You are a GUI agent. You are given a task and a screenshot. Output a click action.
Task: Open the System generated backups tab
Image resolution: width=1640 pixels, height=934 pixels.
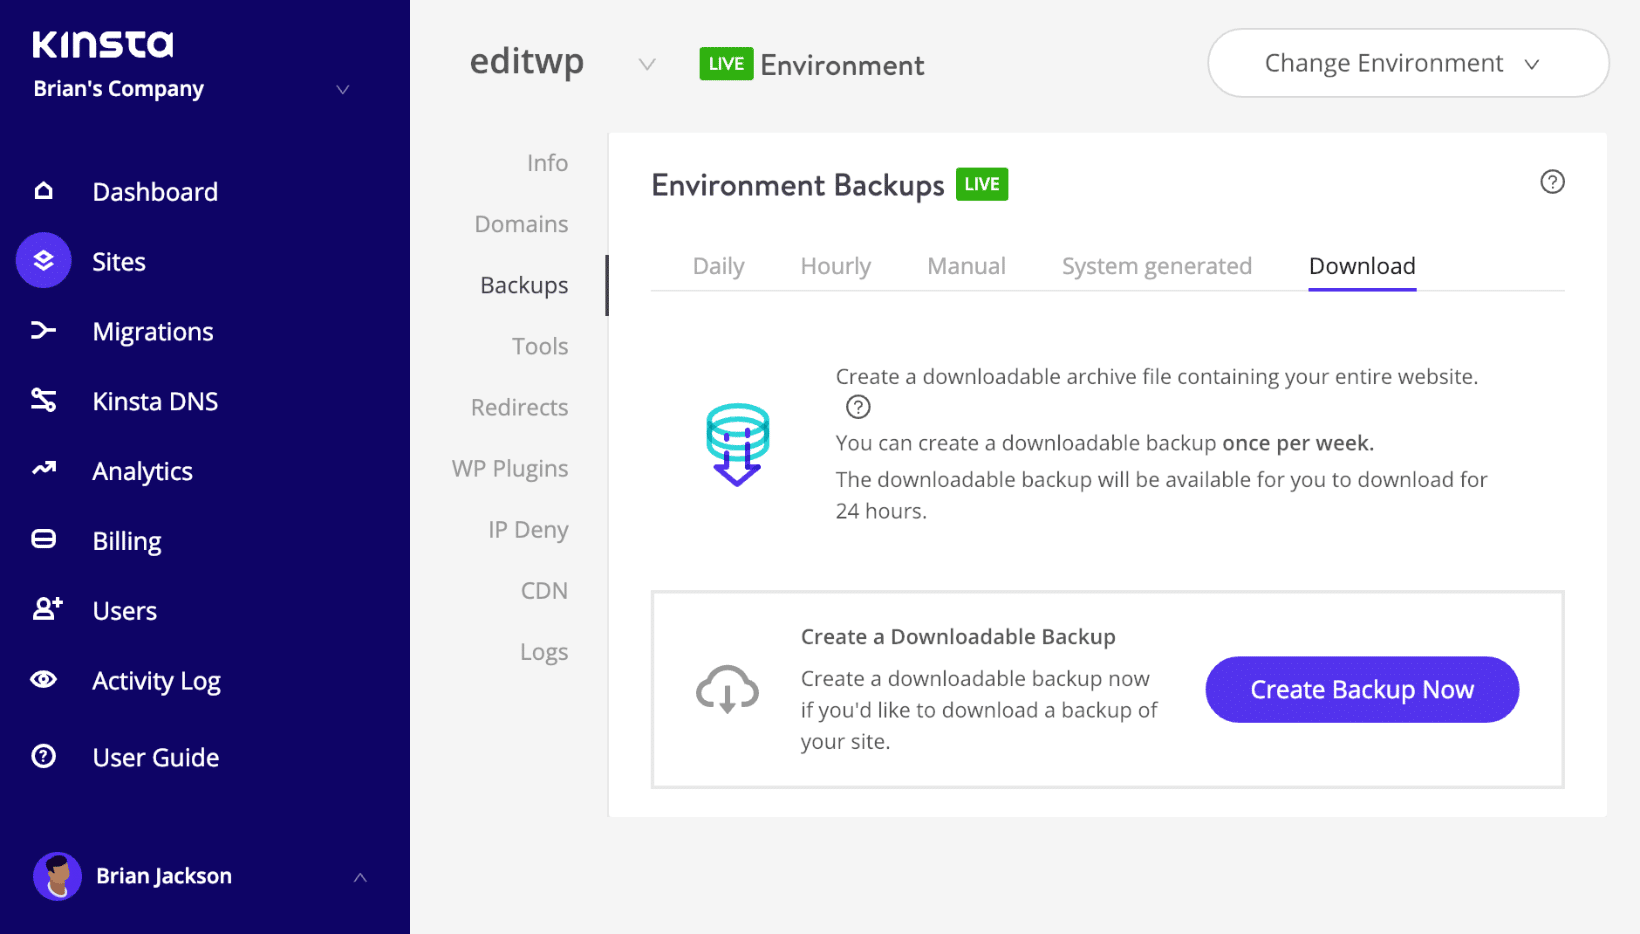1156,266
